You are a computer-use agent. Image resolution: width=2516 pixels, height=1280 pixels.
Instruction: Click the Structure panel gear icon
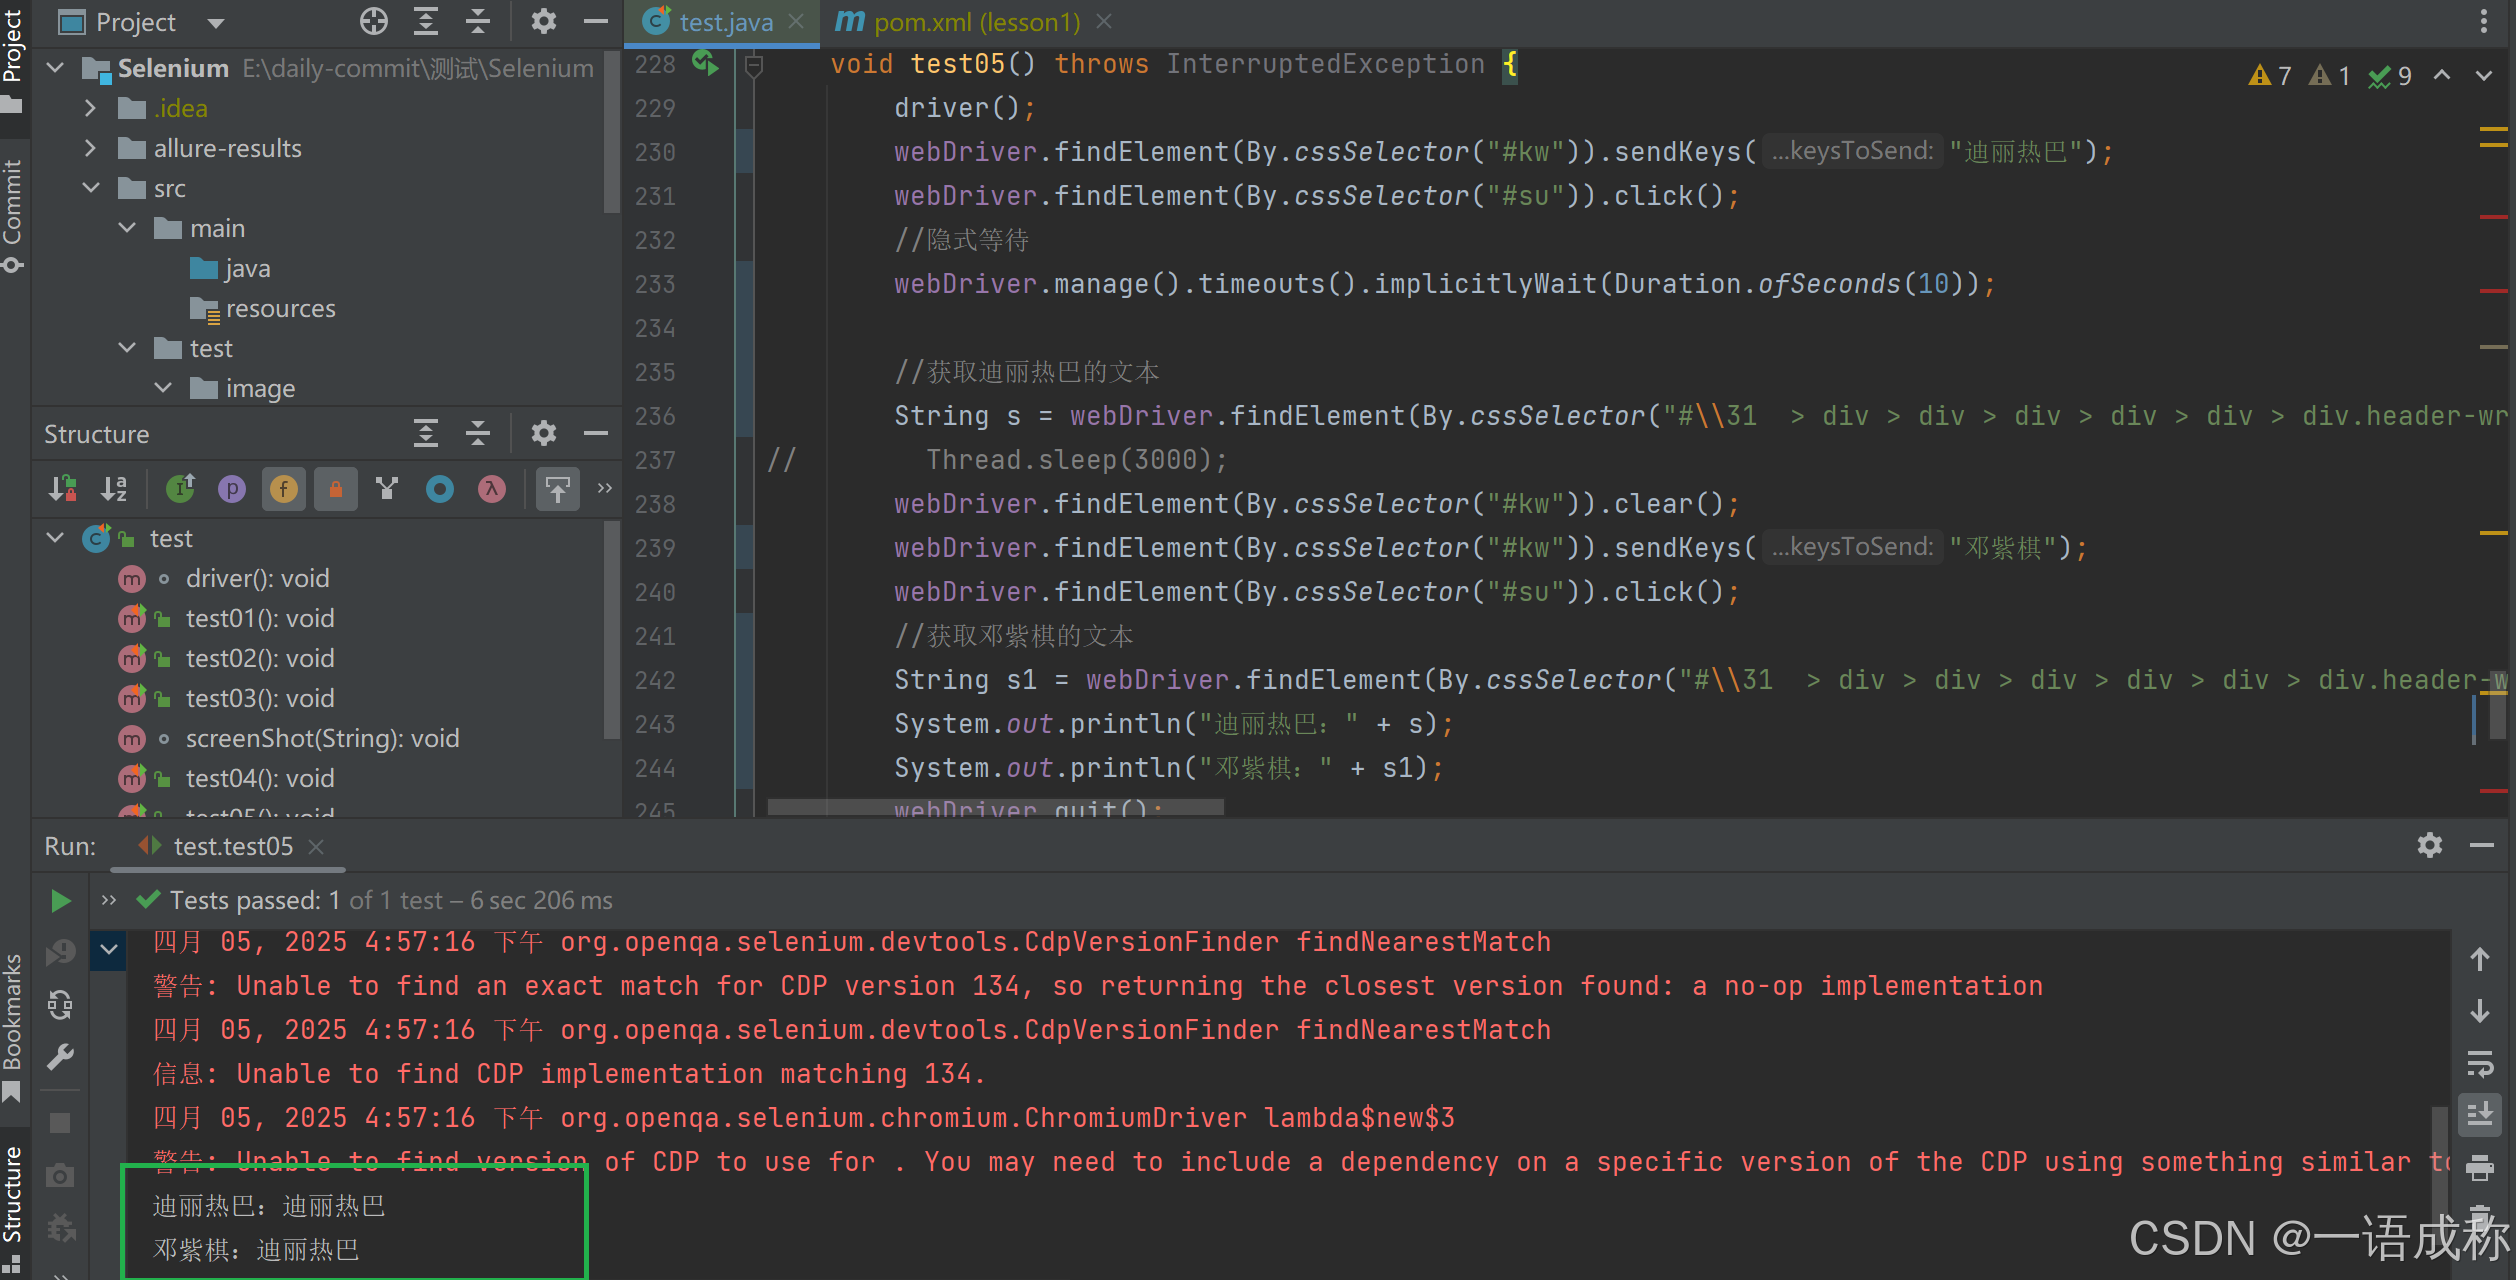click(x=543, y=433)
